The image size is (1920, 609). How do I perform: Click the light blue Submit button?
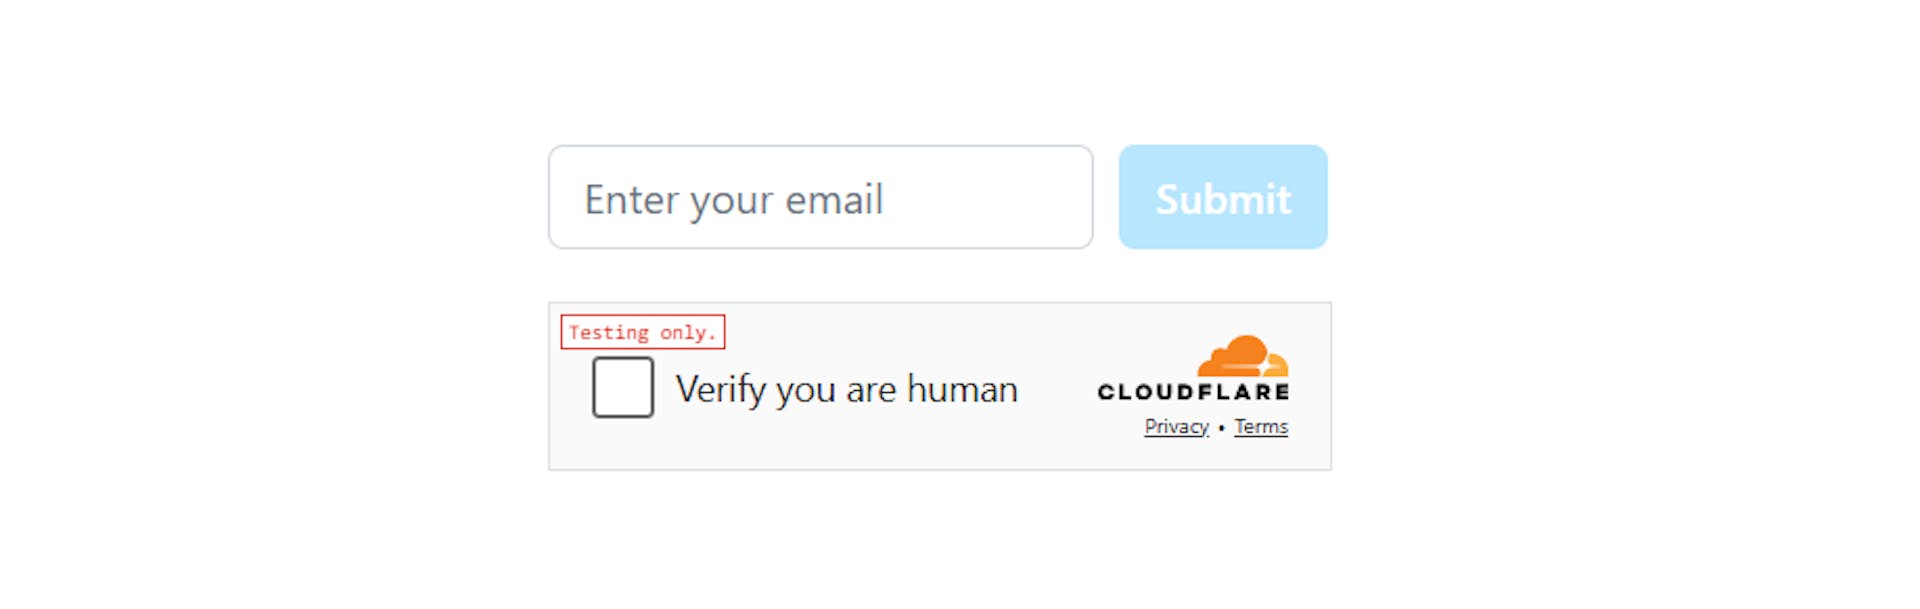click(1222, 197)
